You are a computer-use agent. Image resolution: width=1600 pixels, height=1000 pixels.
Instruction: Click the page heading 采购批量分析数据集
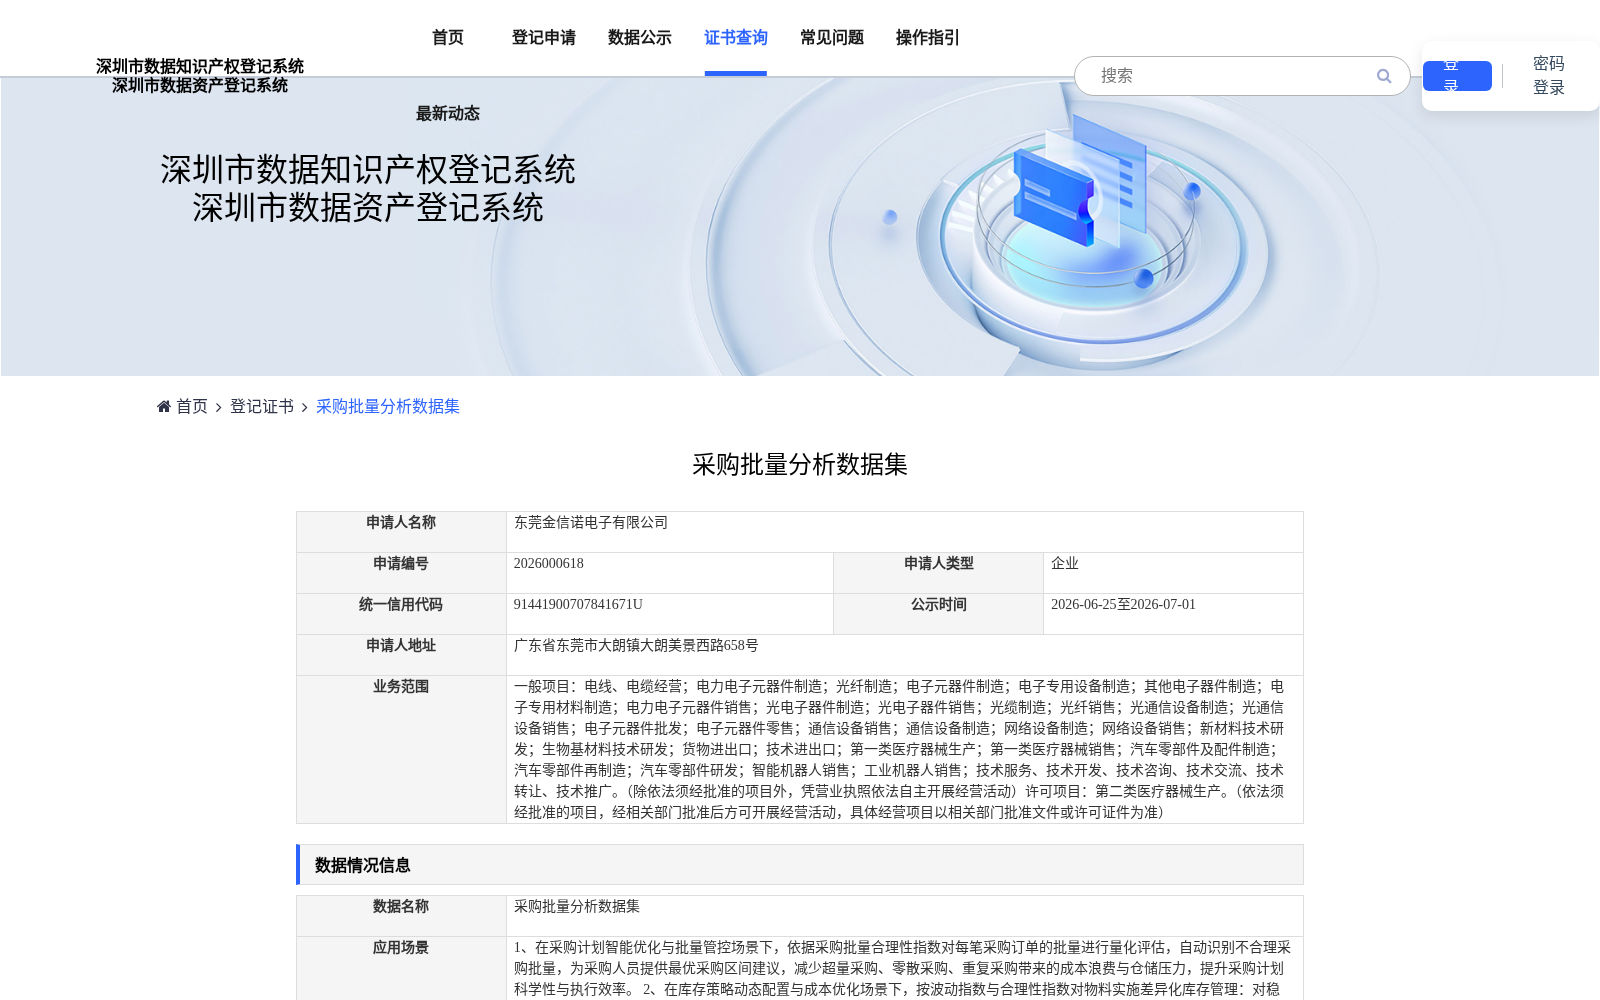click(800, 464)
